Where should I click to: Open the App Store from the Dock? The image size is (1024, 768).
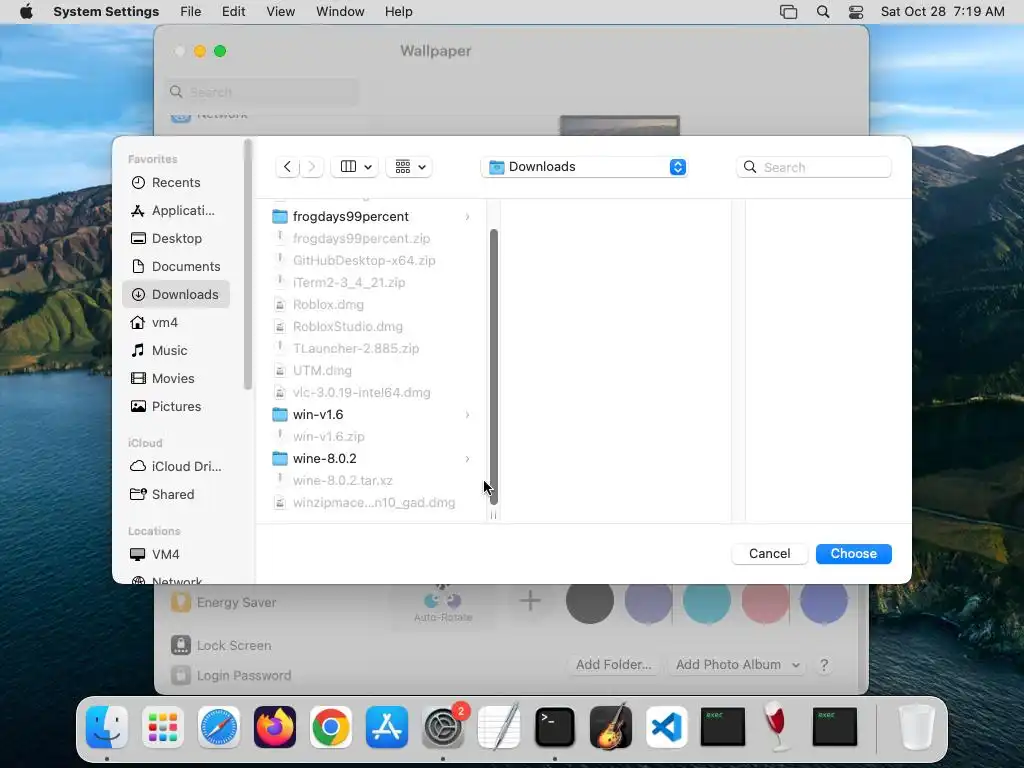[x=387, y=727]
